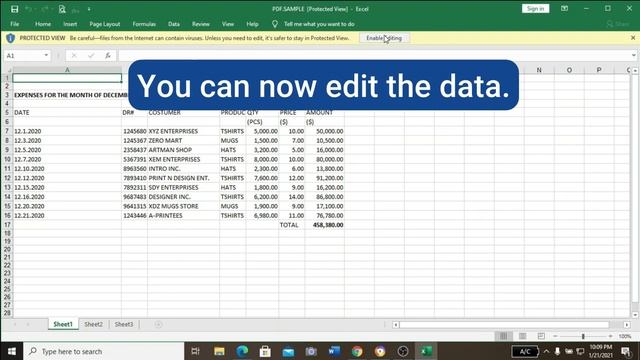Image resolution: width=640 pixels, height=360 pixels.
Task: Switch to the Home ribbon tab
Action: click(43, 24)
